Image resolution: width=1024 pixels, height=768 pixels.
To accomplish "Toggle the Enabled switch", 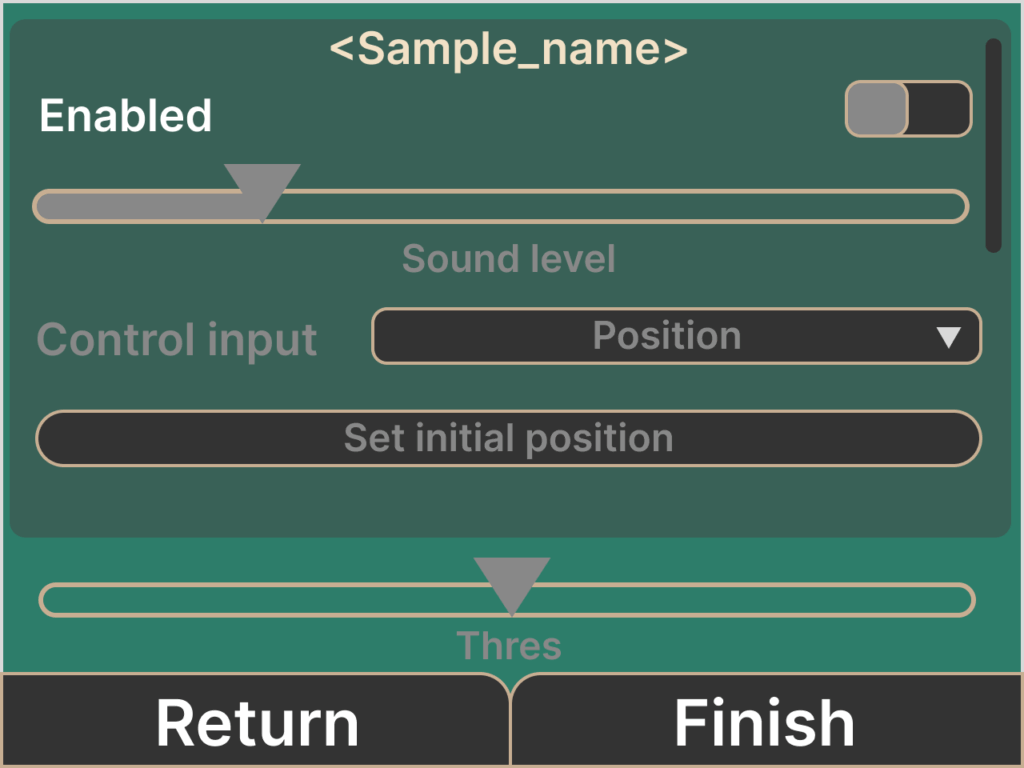I will pos(908,108).
